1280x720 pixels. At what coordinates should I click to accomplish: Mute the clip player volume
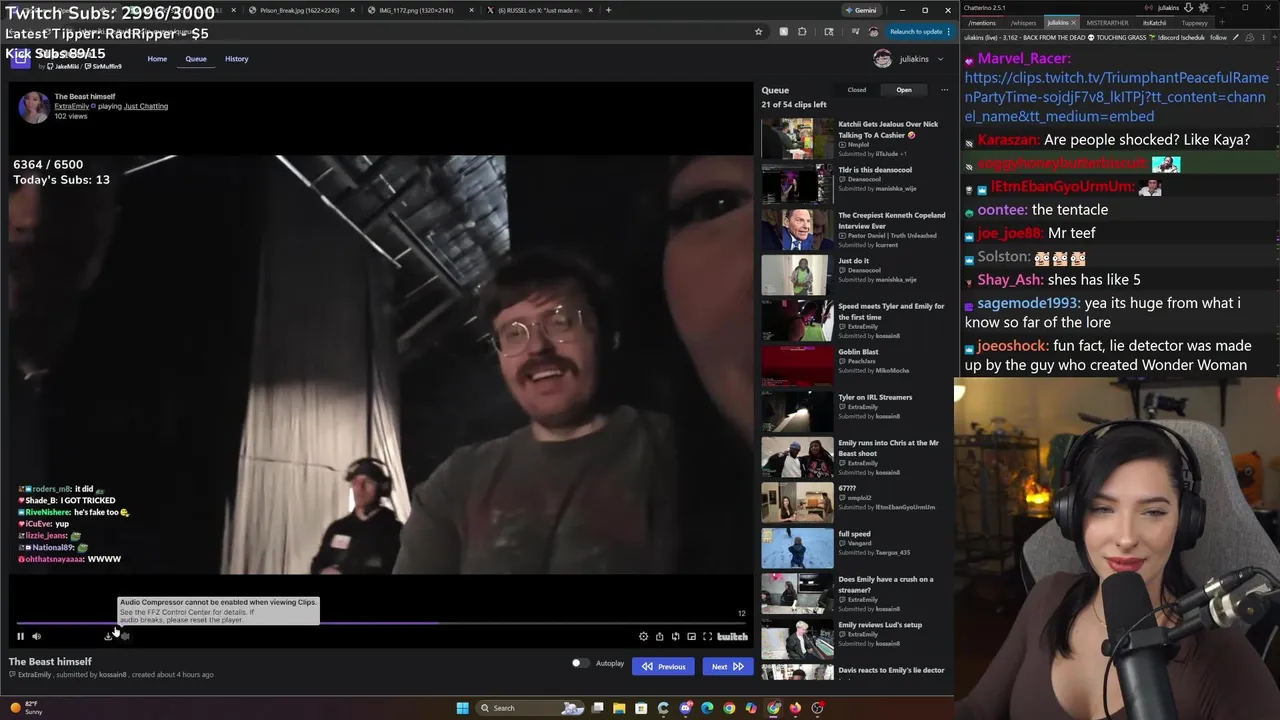[x=36, y=636]
